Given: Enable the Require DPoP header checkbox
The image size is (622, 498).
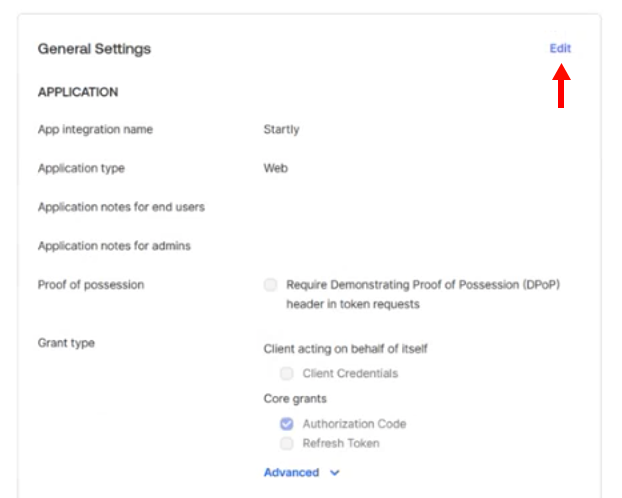Looking at the screenshot, I should (270, 285).
